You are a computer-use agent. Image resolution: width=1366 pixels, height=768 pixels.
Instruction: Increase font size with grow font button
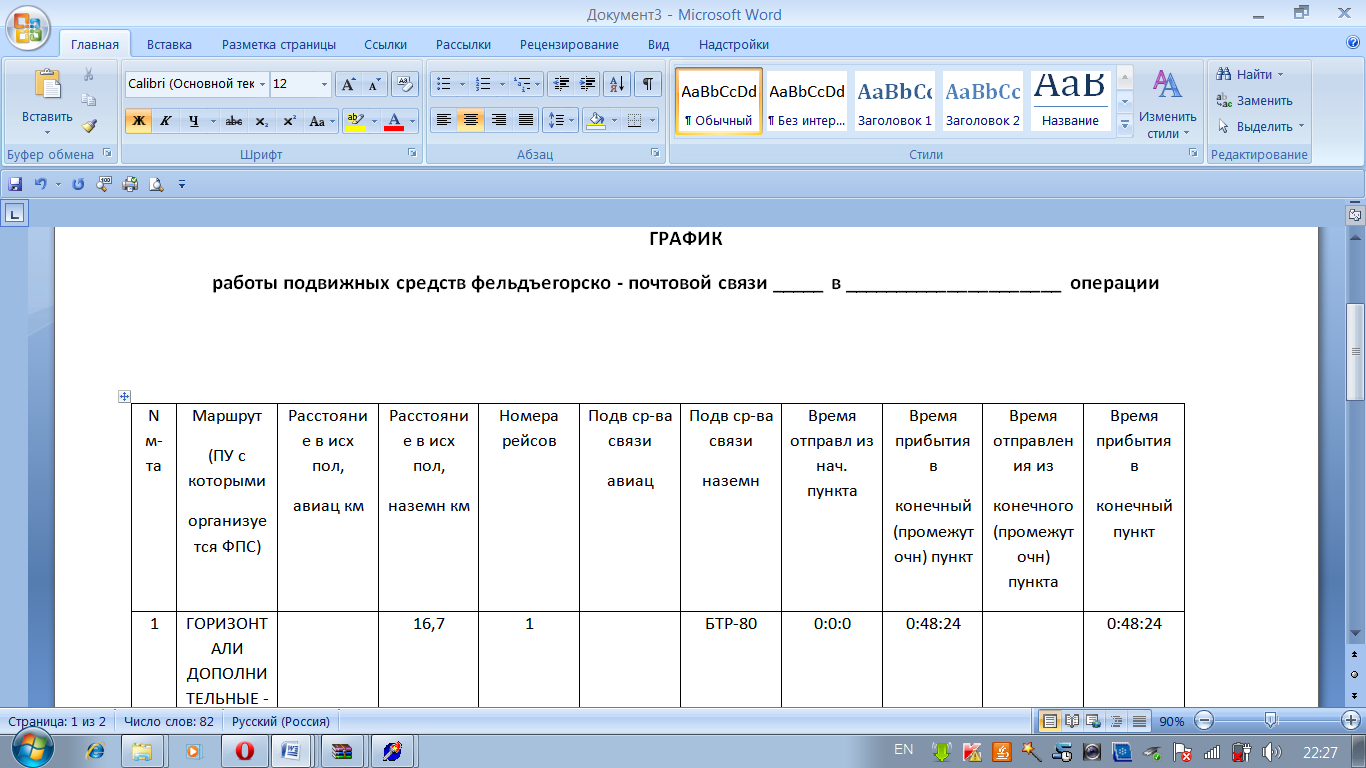(347, 84)
